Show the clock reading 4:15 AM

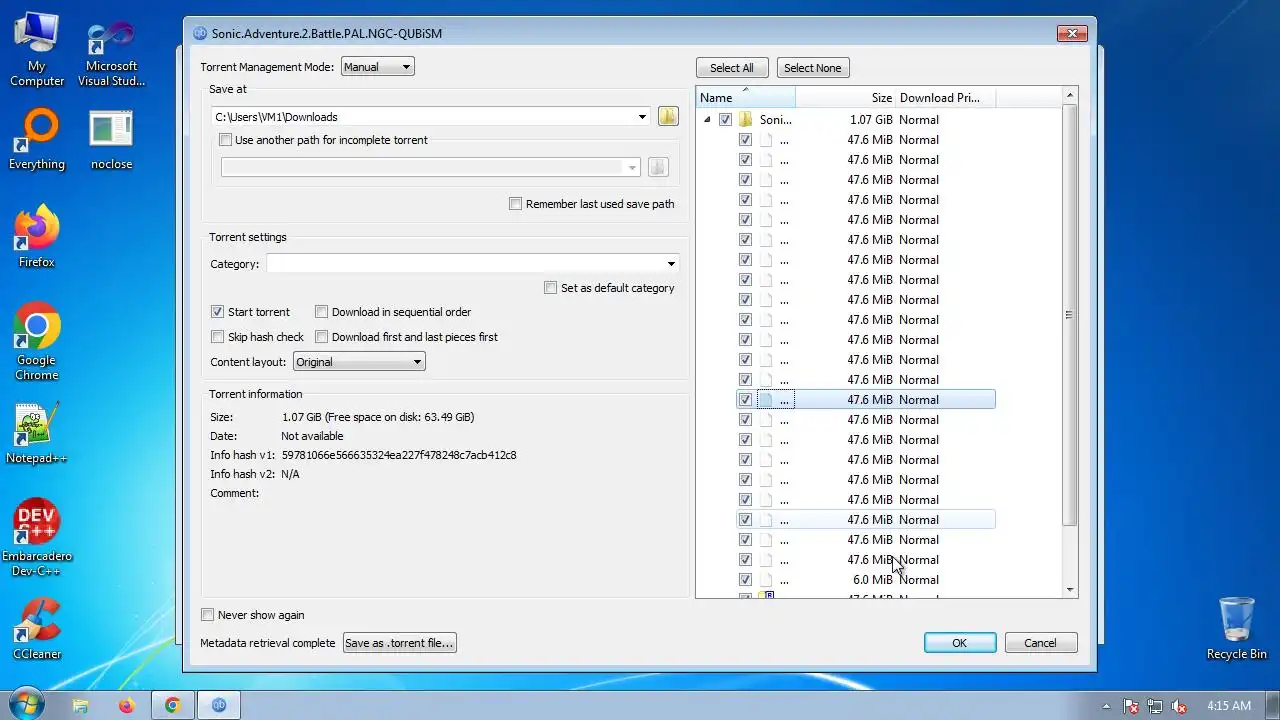(x=1229, y=706)
